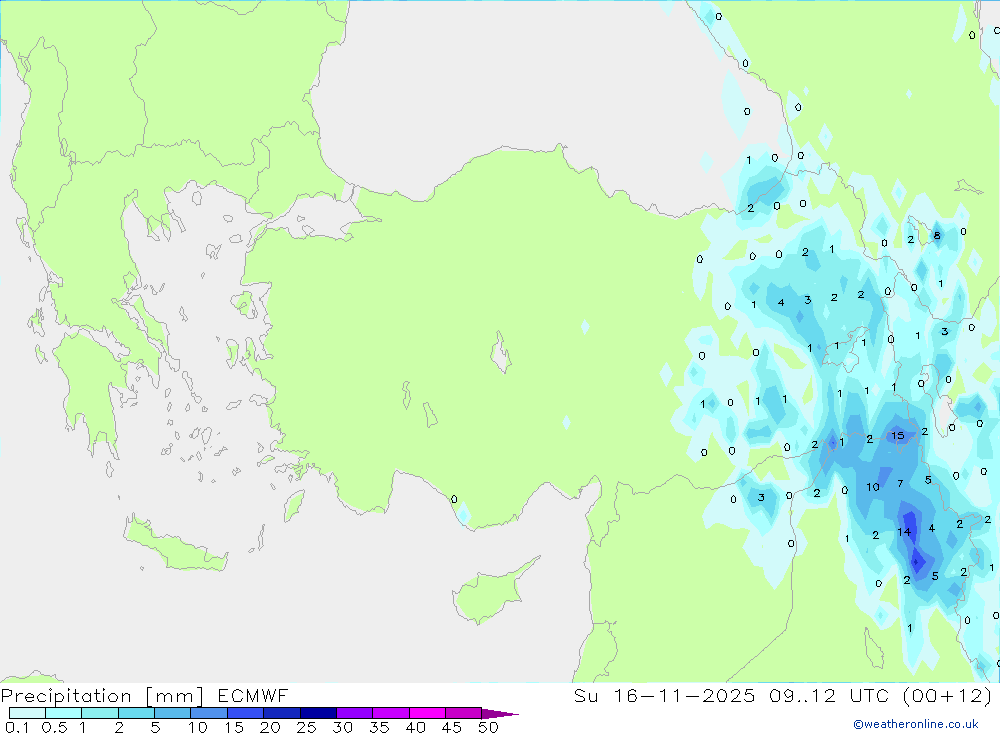Pick the 10–15 mm legend swatch
The image size is (1000, 733).
(209, 713)
